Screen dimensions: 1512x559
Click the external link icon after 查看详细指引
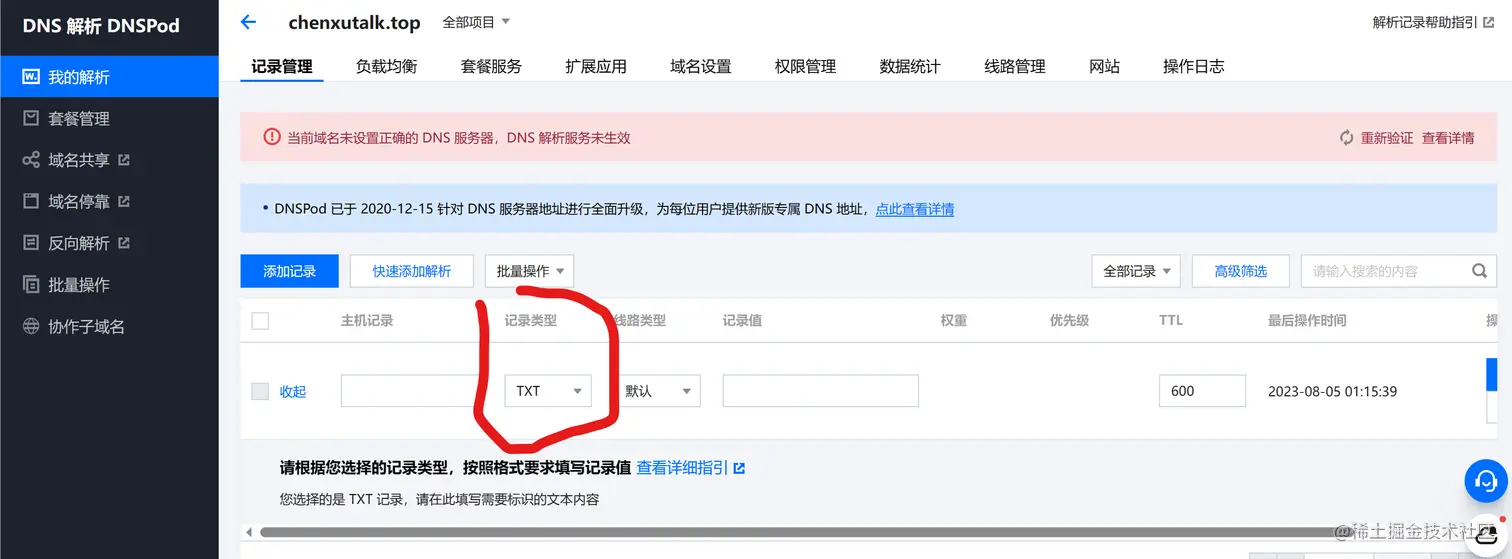point(739,467)
